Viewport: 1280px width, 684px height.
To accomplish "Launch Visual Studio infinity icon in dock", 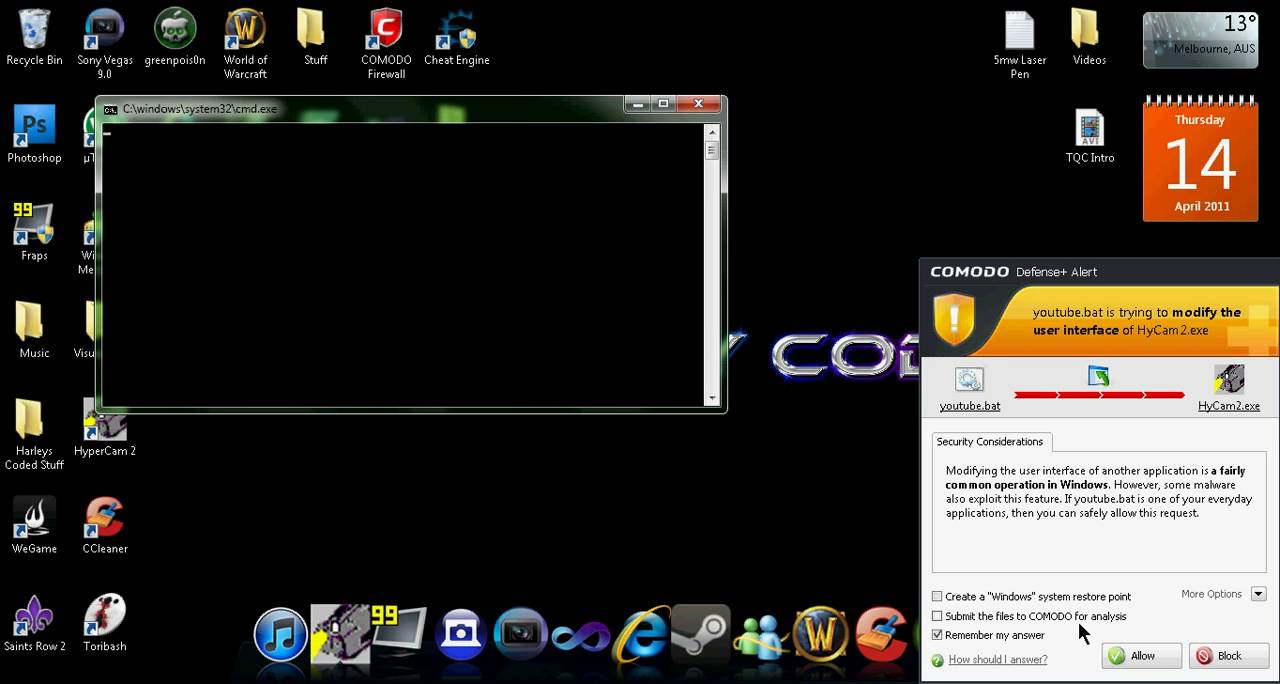I will tap(581, 635).
